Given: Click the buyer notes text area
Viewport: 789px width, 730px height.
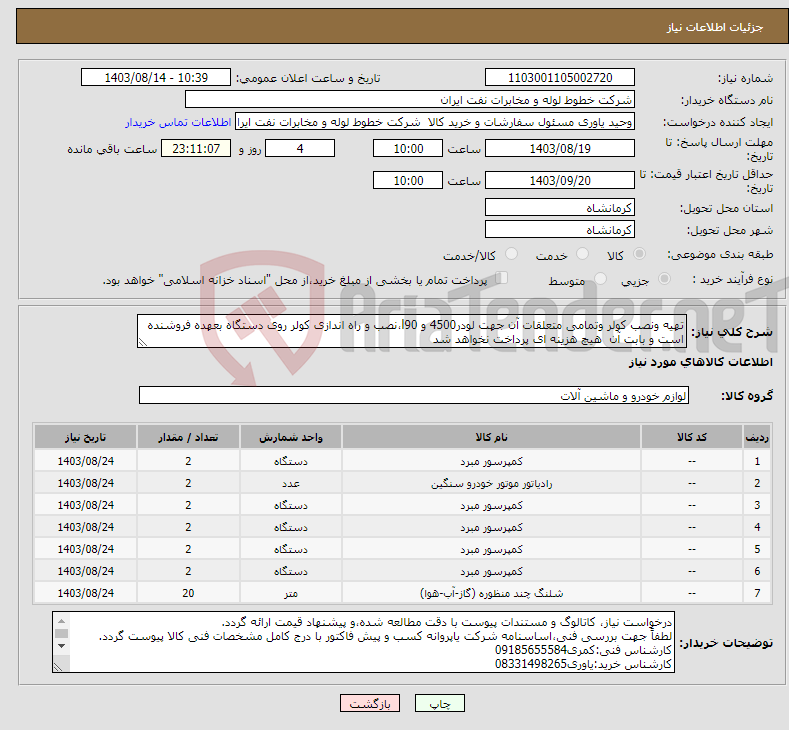Looking at the screenshot, I should (363, 642).
